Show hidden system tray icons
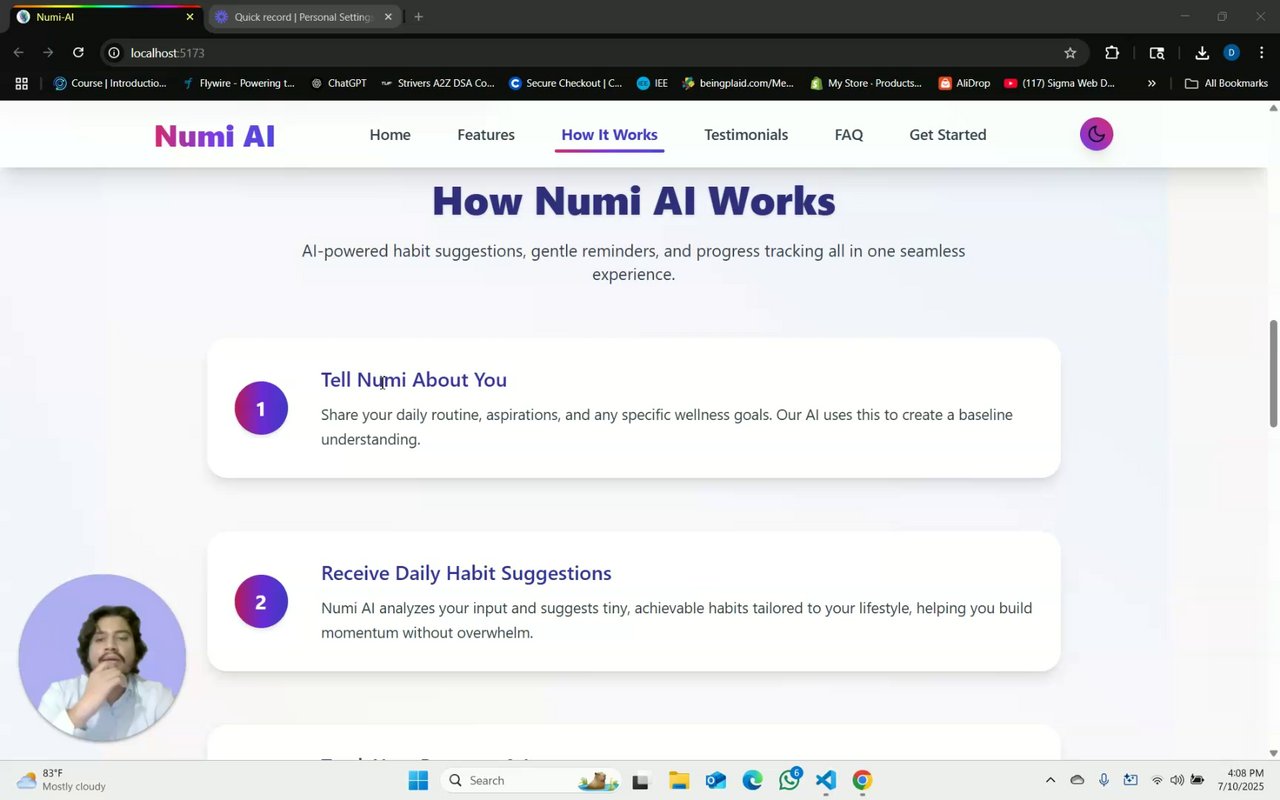This screenshot has width=1280, height=800. point(1050,780)
